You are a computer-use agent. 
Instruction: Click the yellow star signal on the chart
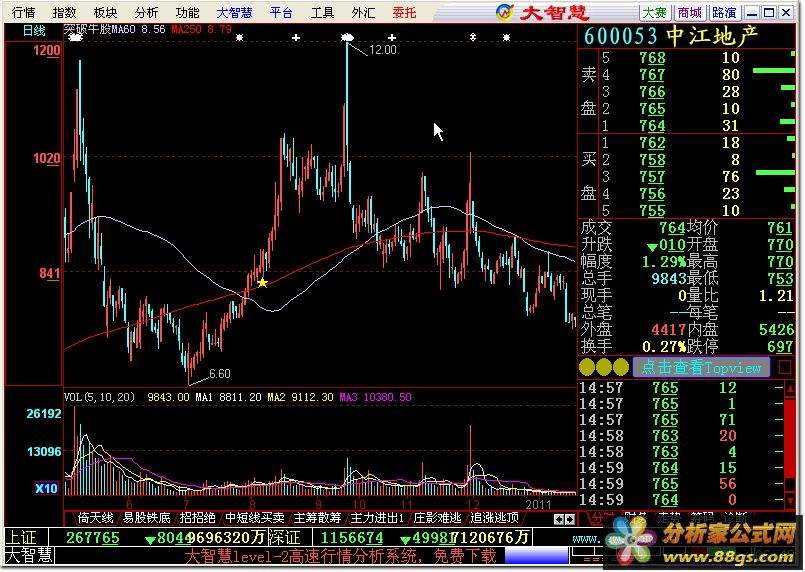[262, 283]
